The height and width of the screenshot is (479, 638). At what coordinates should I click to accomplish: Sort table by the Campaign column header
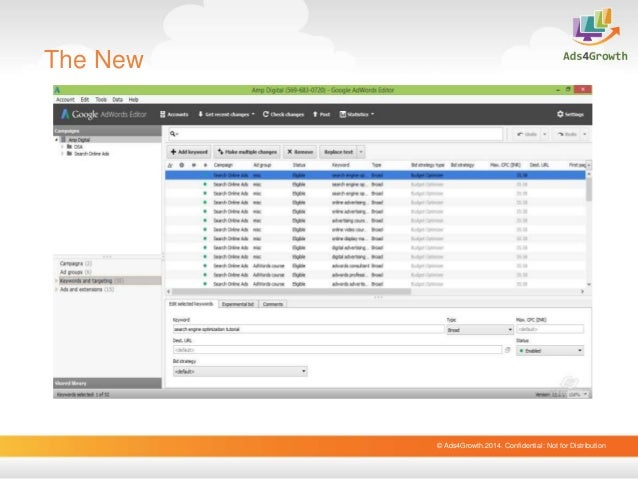[223, 165]
